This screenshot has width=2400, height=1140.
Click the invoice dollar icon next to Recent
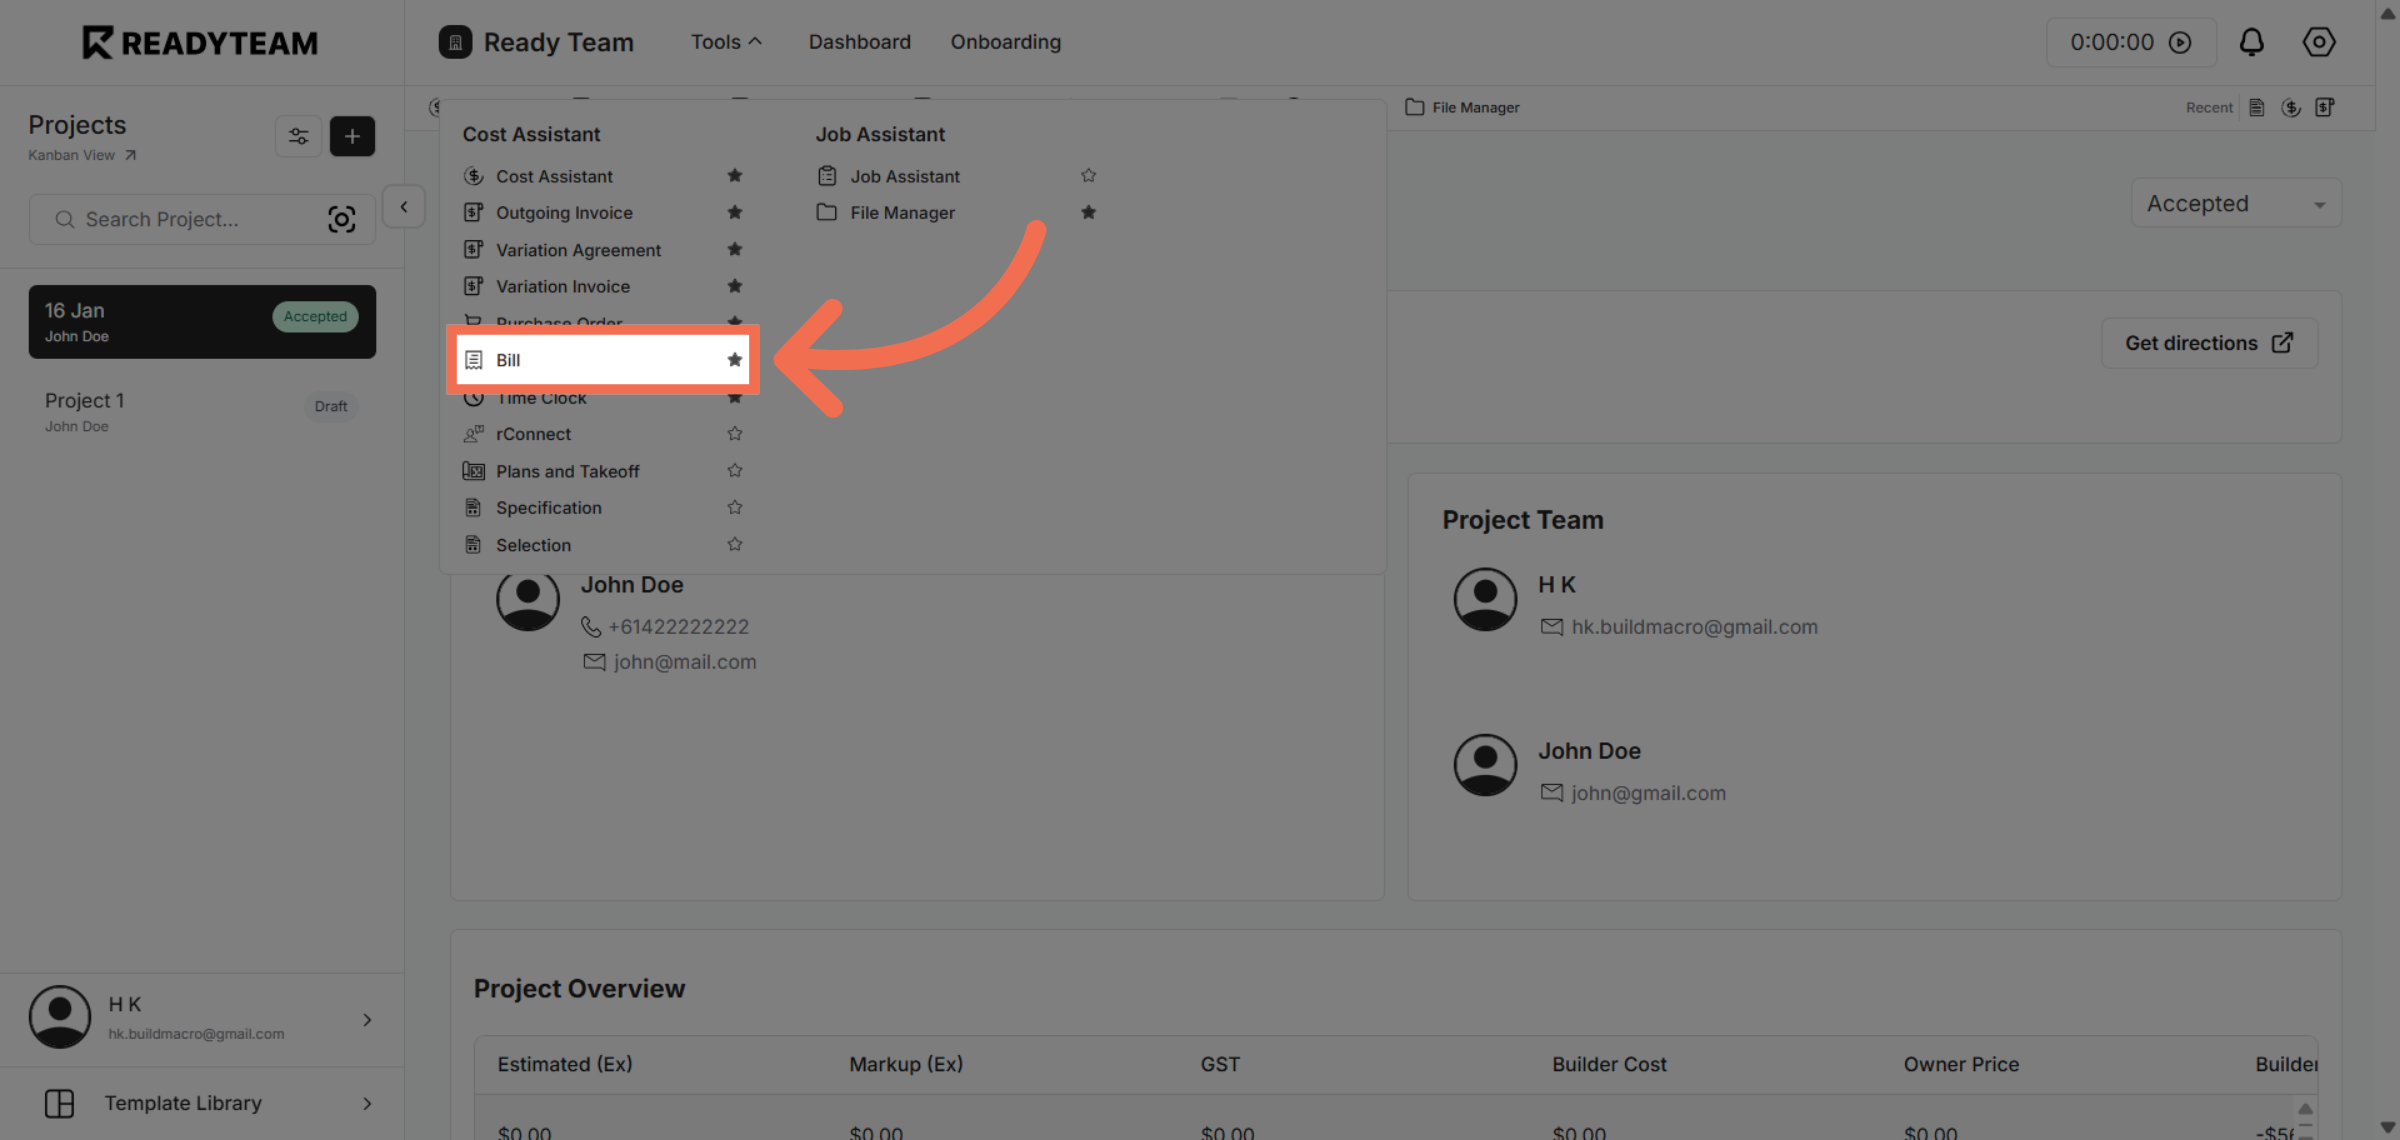(x=2290, y=107)
